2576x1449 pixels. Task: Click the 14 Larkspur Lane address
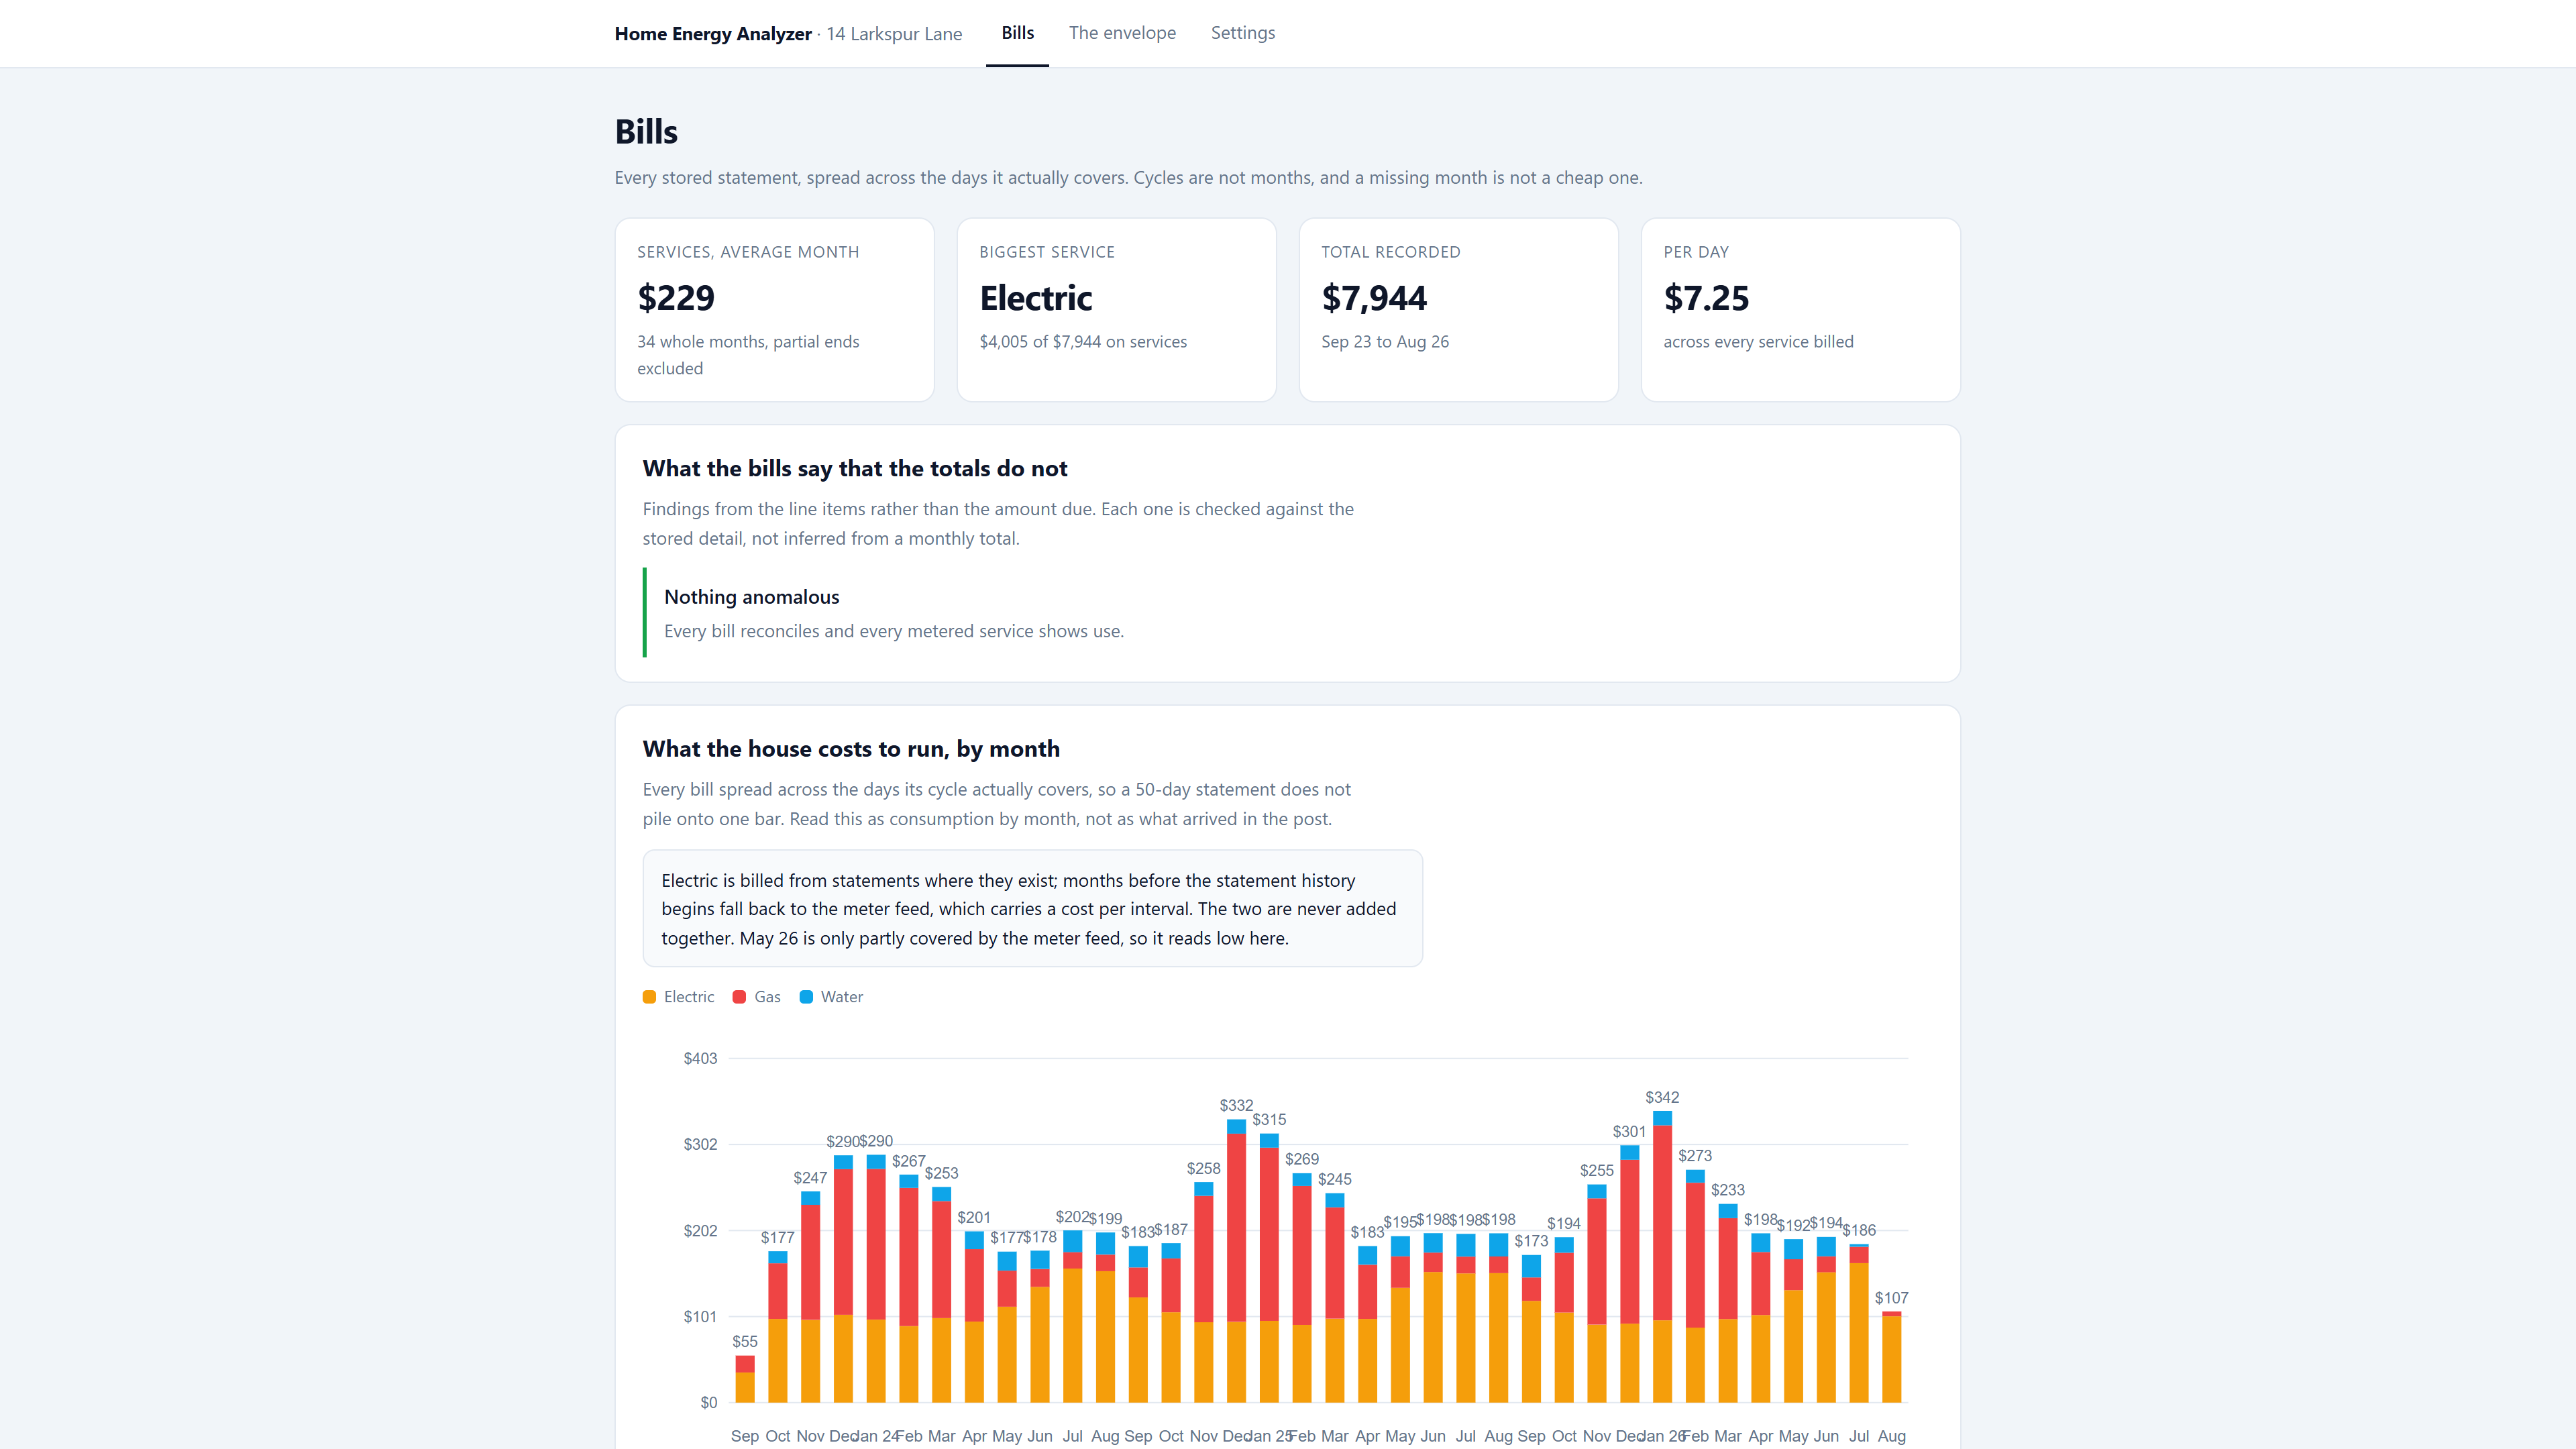(x=894, y=34)
